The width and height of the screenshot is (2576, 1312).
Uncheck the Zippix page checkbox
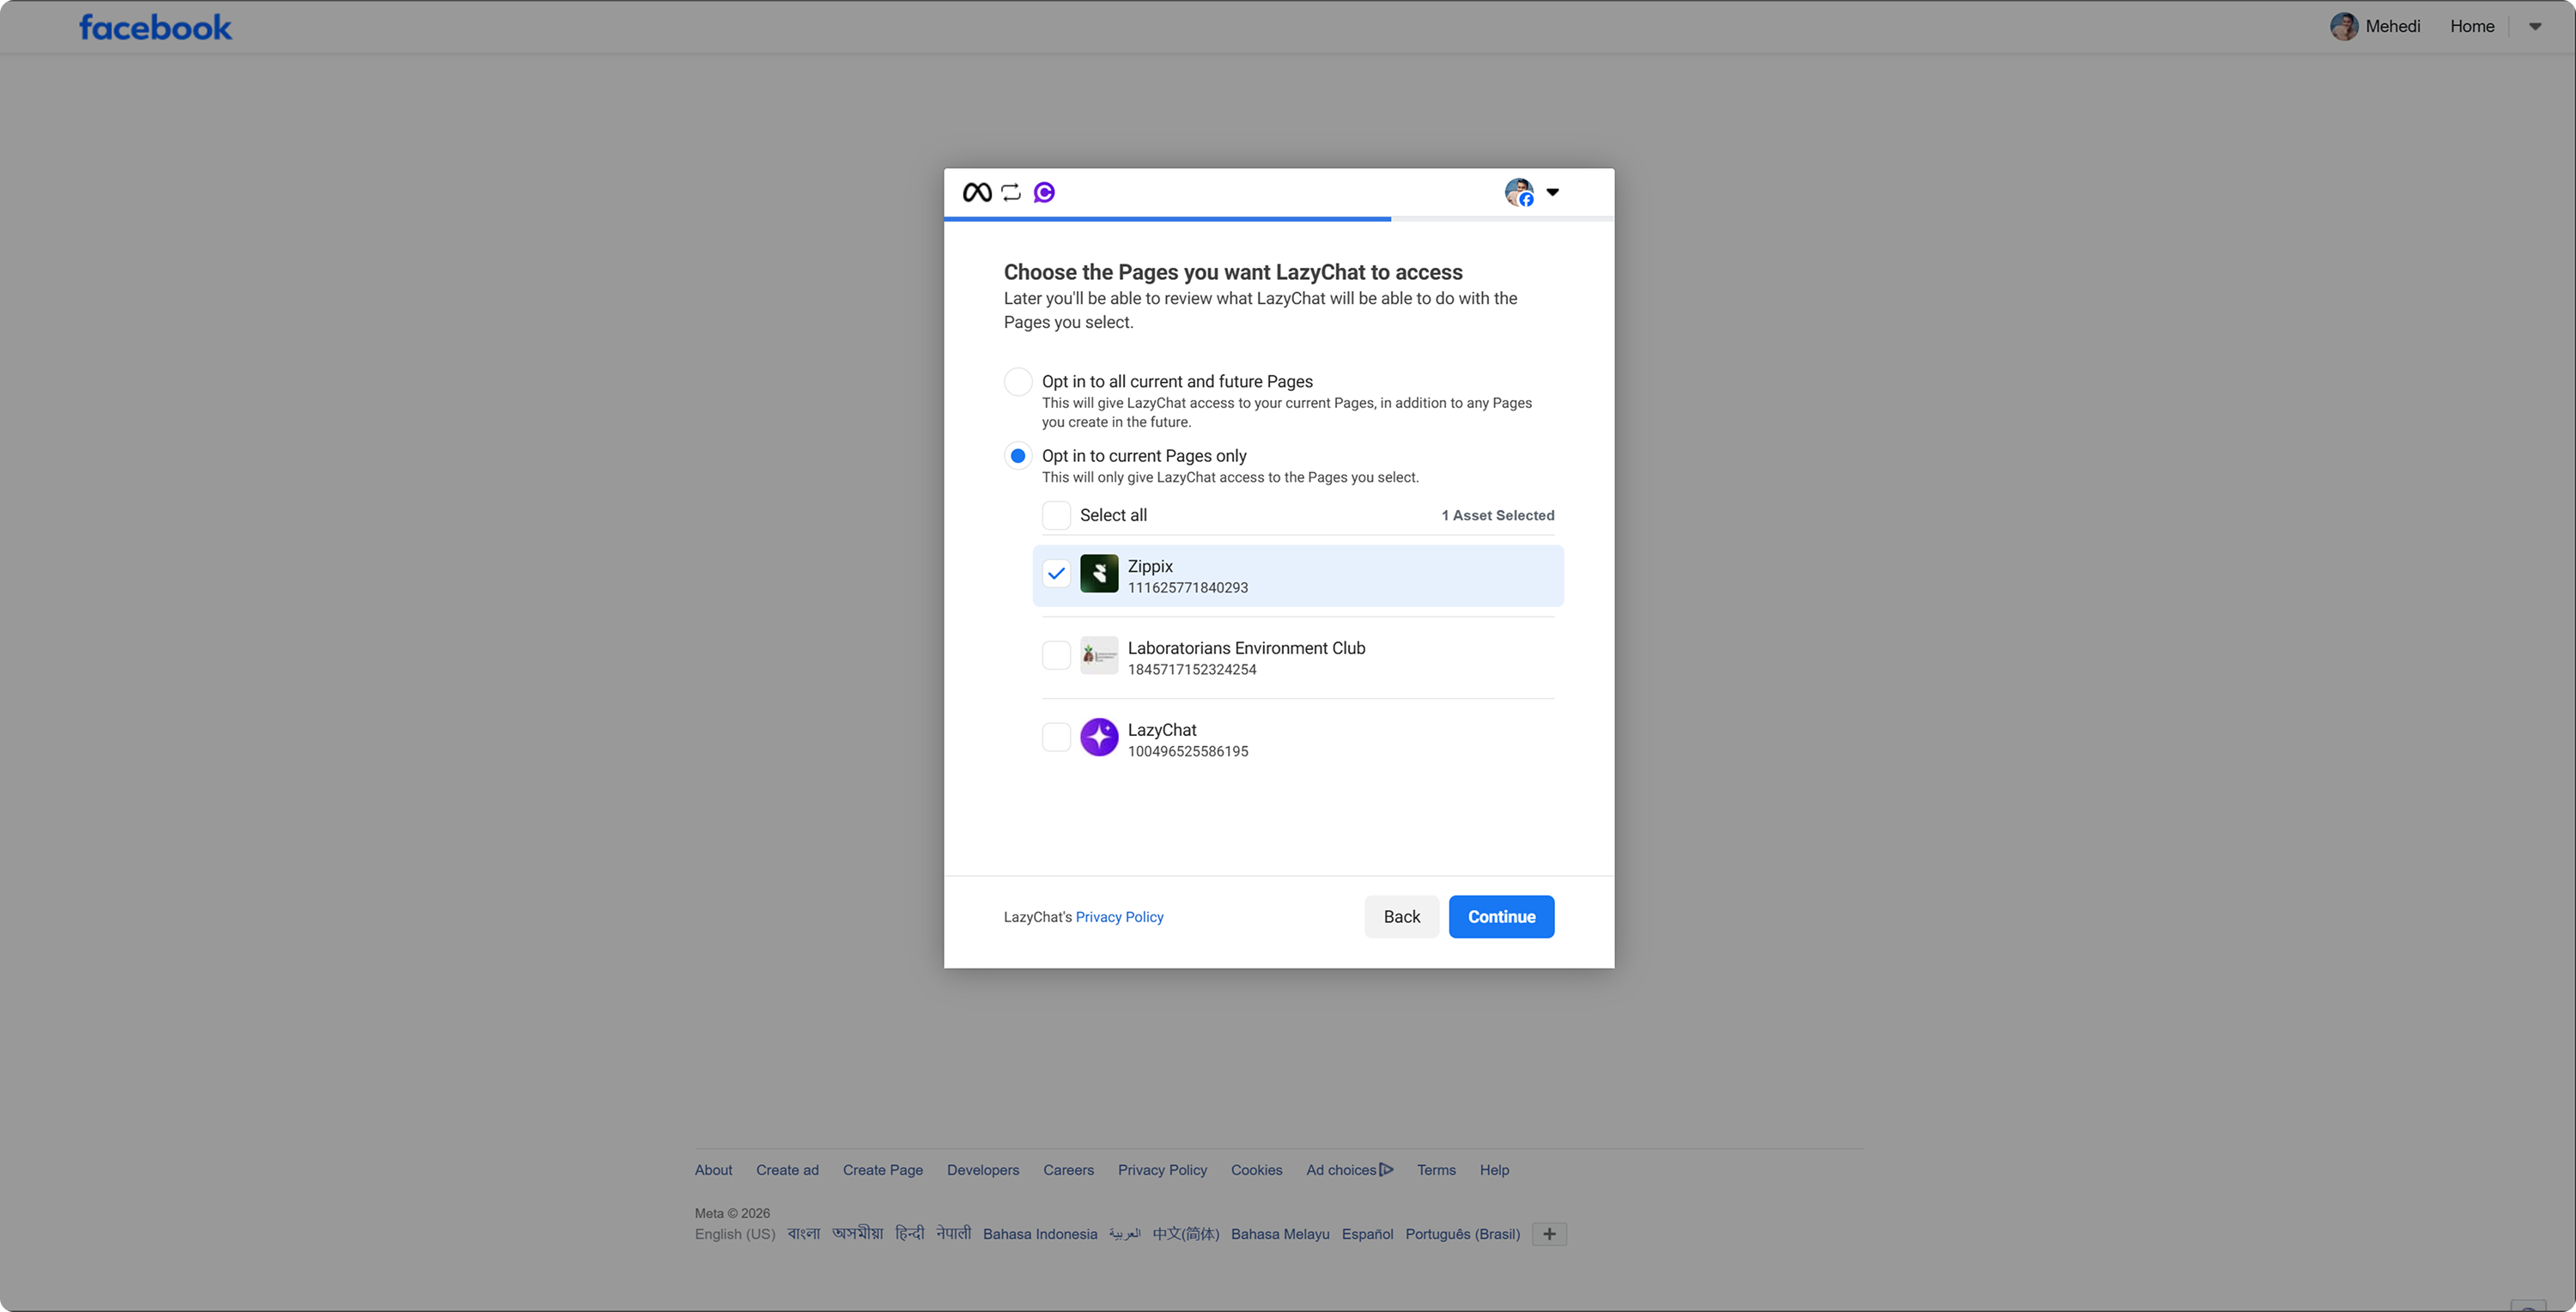click(1056, 574)
